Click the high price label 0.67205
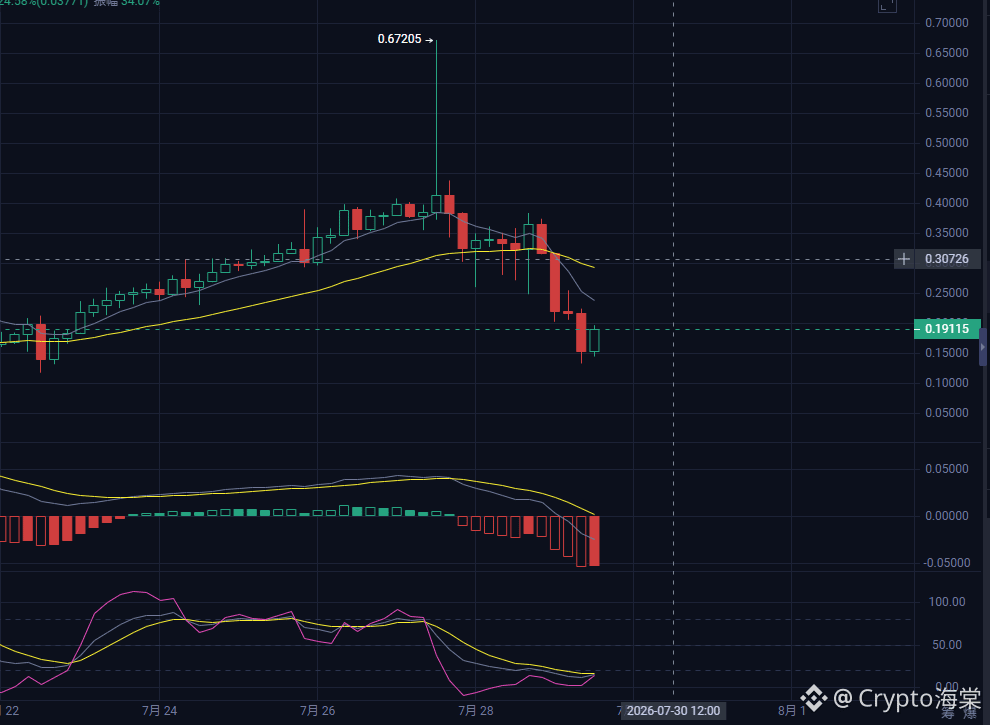Screen dimensions: 990x725 click(x=399, y=39)
